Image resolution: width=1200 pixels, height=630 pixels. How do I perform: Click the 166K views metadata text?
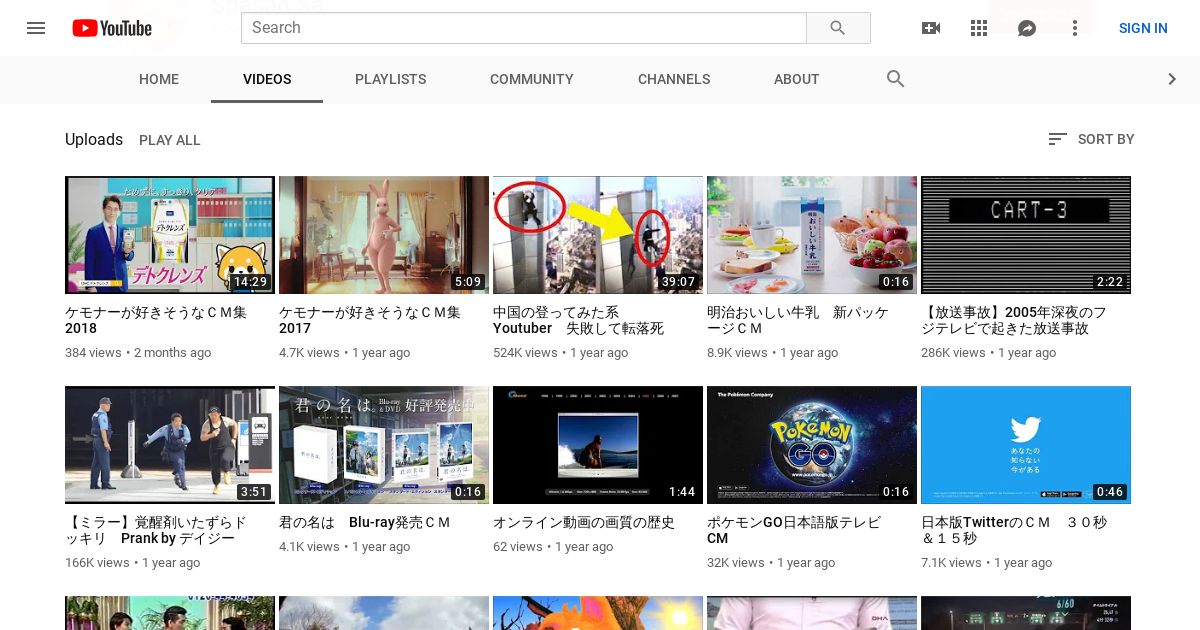tap(132, 563)
